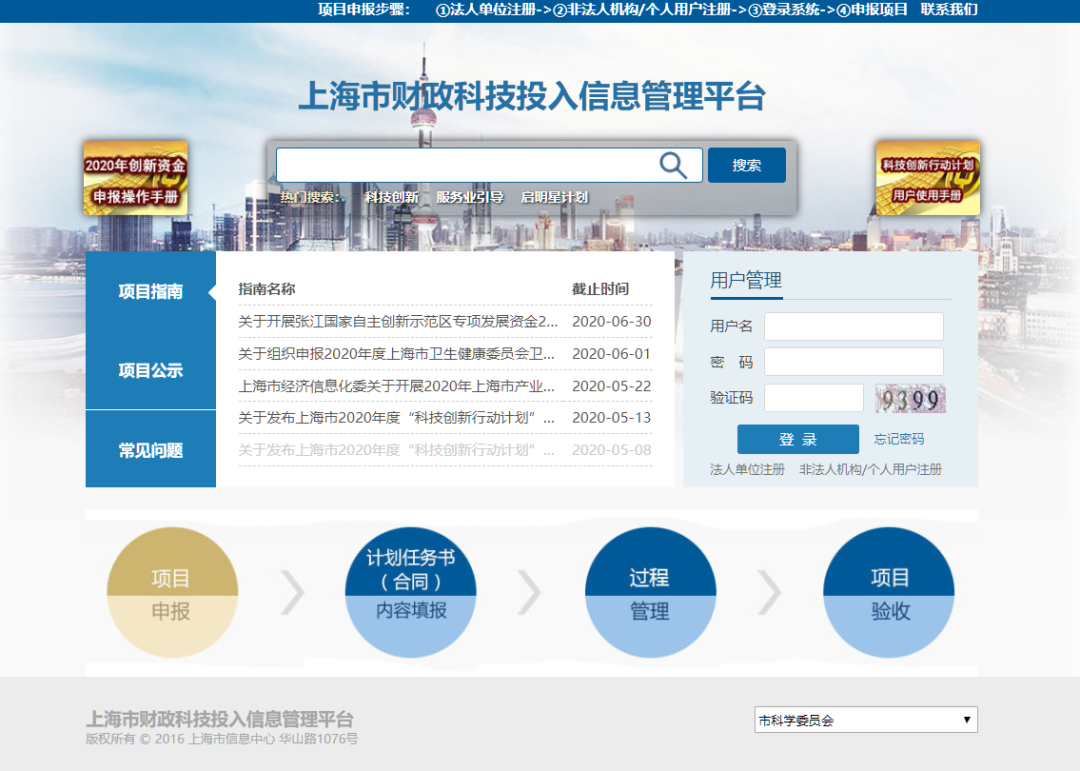Image resolution: width=1080 pixels, height=771 pixels.
Task: Click the 登录 button
Action: coord(798,440)
